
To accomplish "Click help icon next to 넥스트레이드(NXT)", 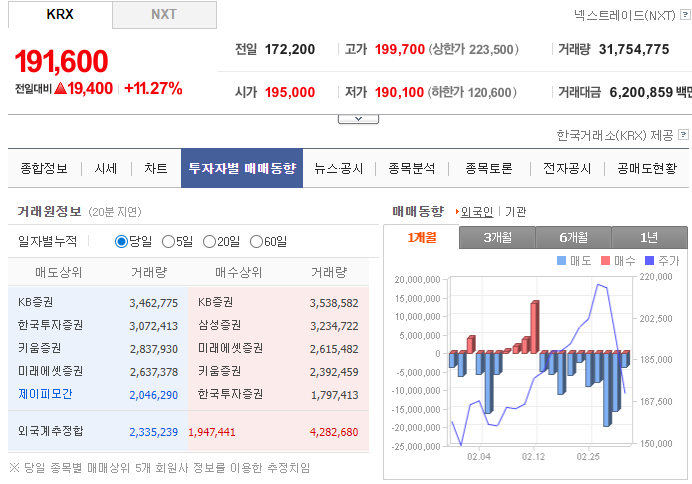I will click(x=683, y=16).
